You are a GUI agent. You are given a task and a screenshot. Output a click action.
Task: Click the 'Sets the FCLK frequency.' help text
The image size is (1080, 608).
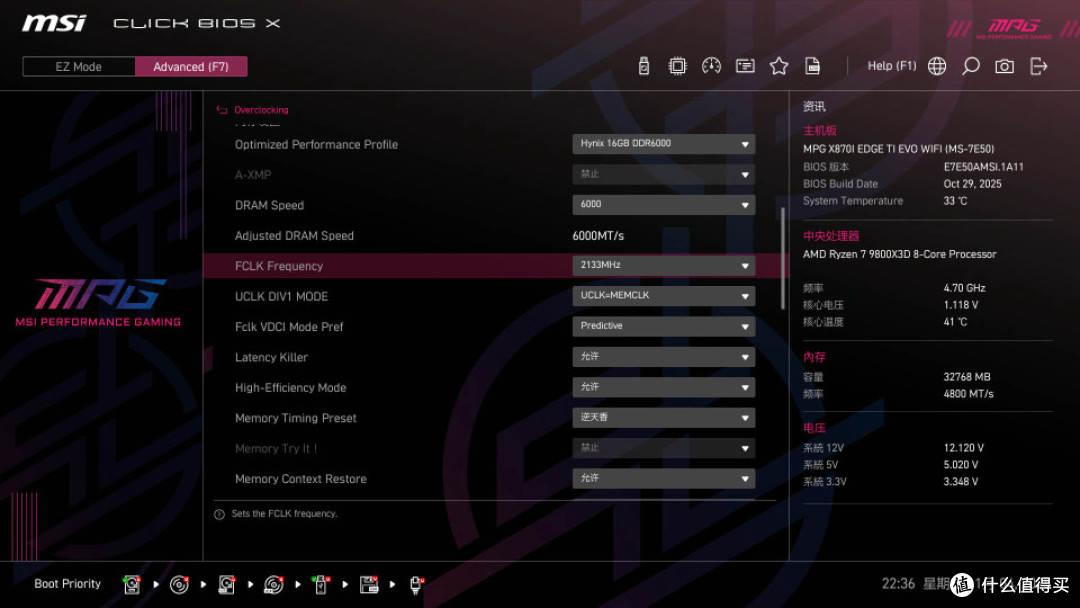pyautogui.click(x=284, y=514)
